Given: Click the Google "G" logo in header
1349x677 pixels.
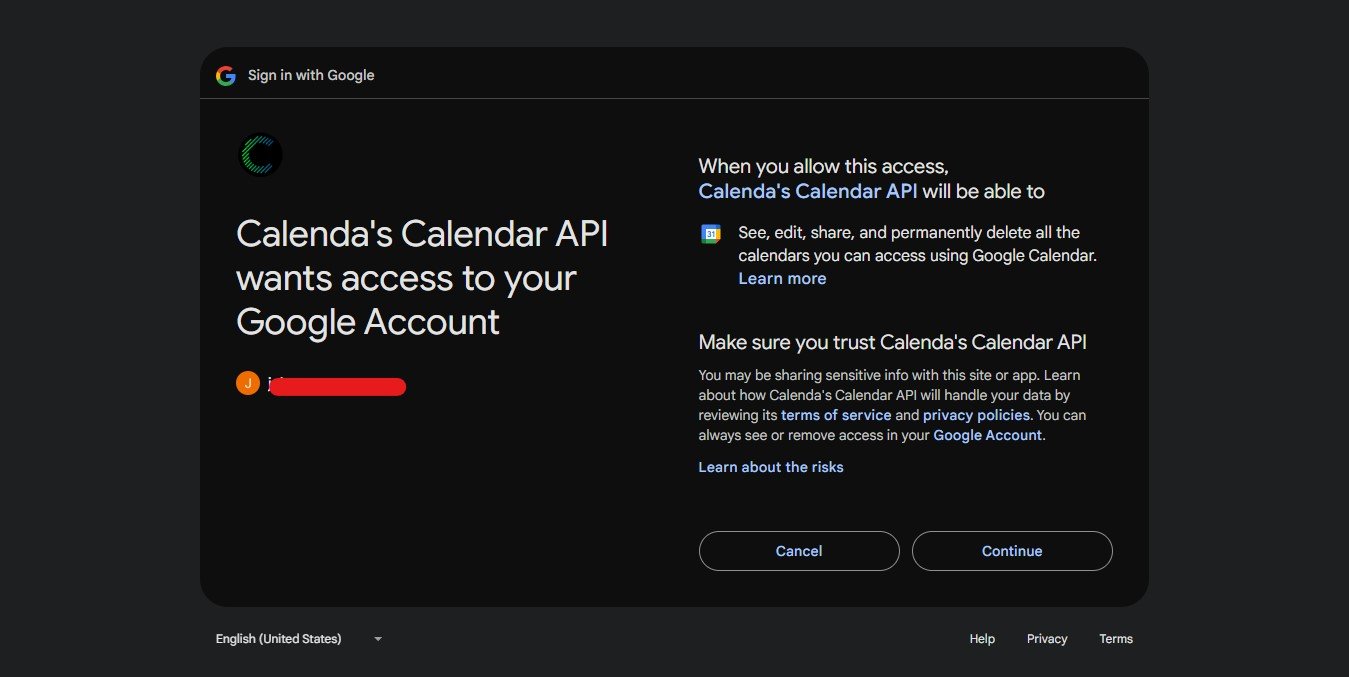Looking at the screenshot, I should (226, 75).
